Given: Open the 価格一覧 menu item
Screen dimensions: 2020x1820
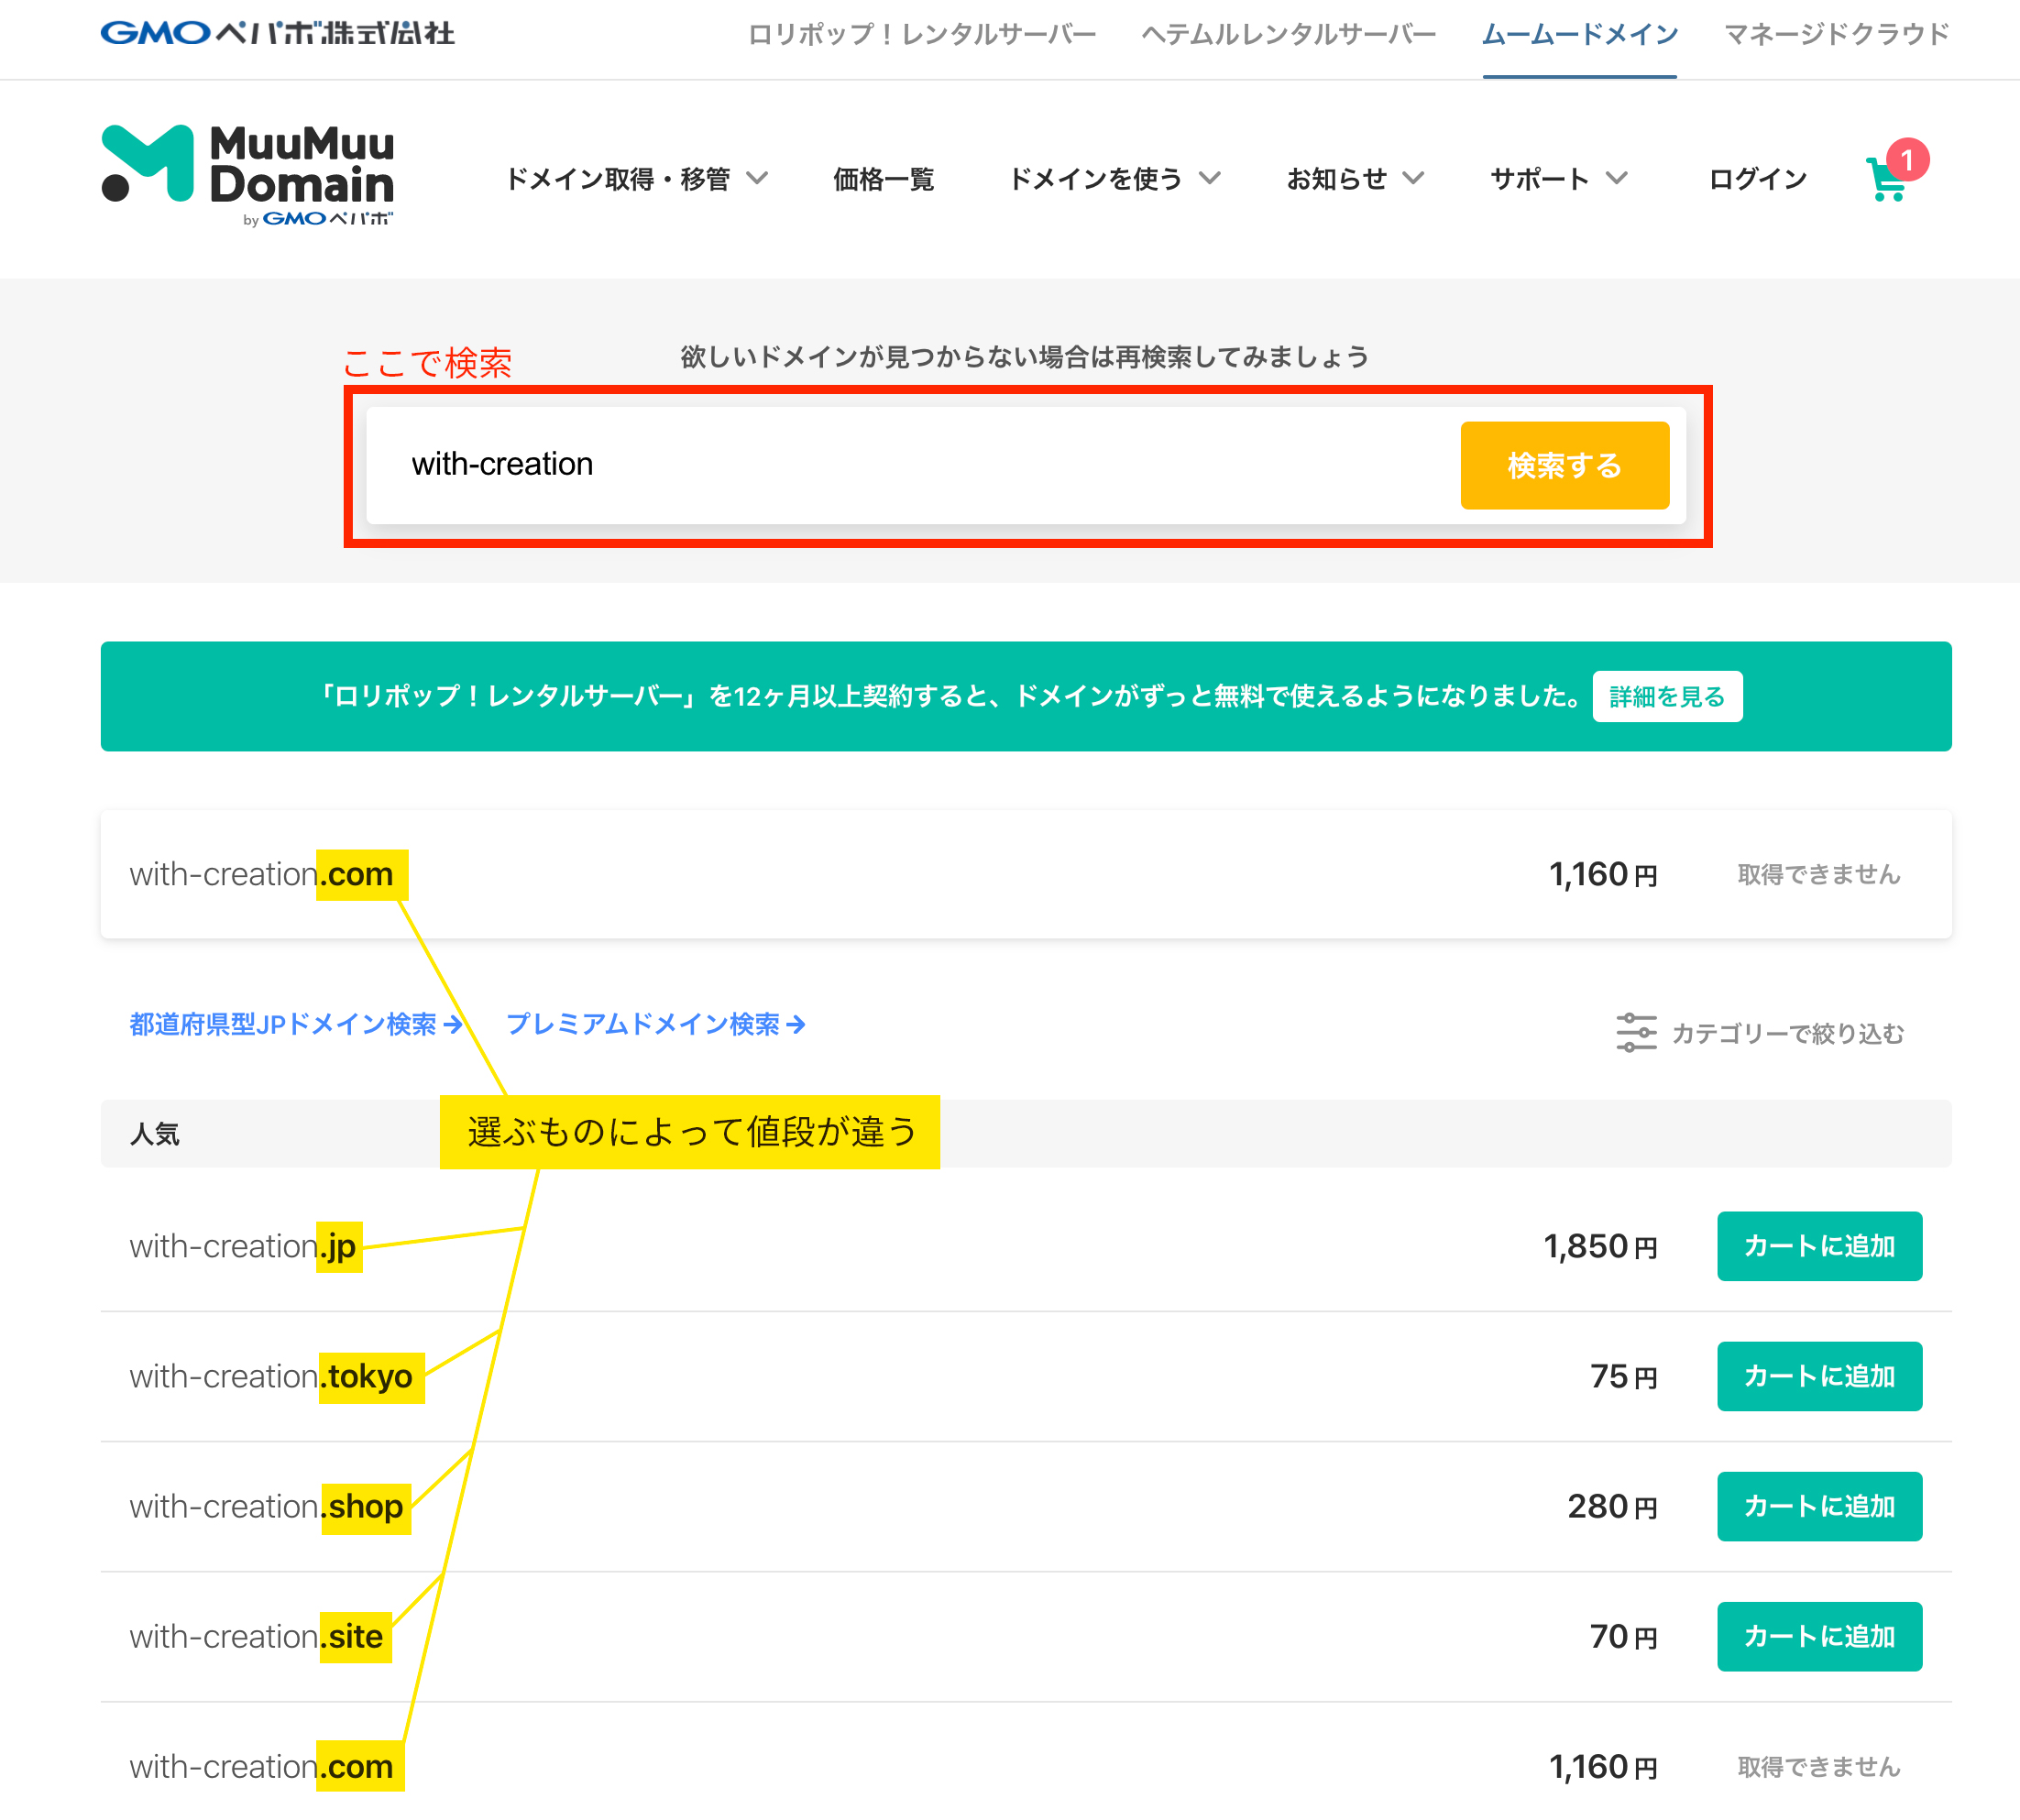Looking at the screenshot, I should click(883, 179).
